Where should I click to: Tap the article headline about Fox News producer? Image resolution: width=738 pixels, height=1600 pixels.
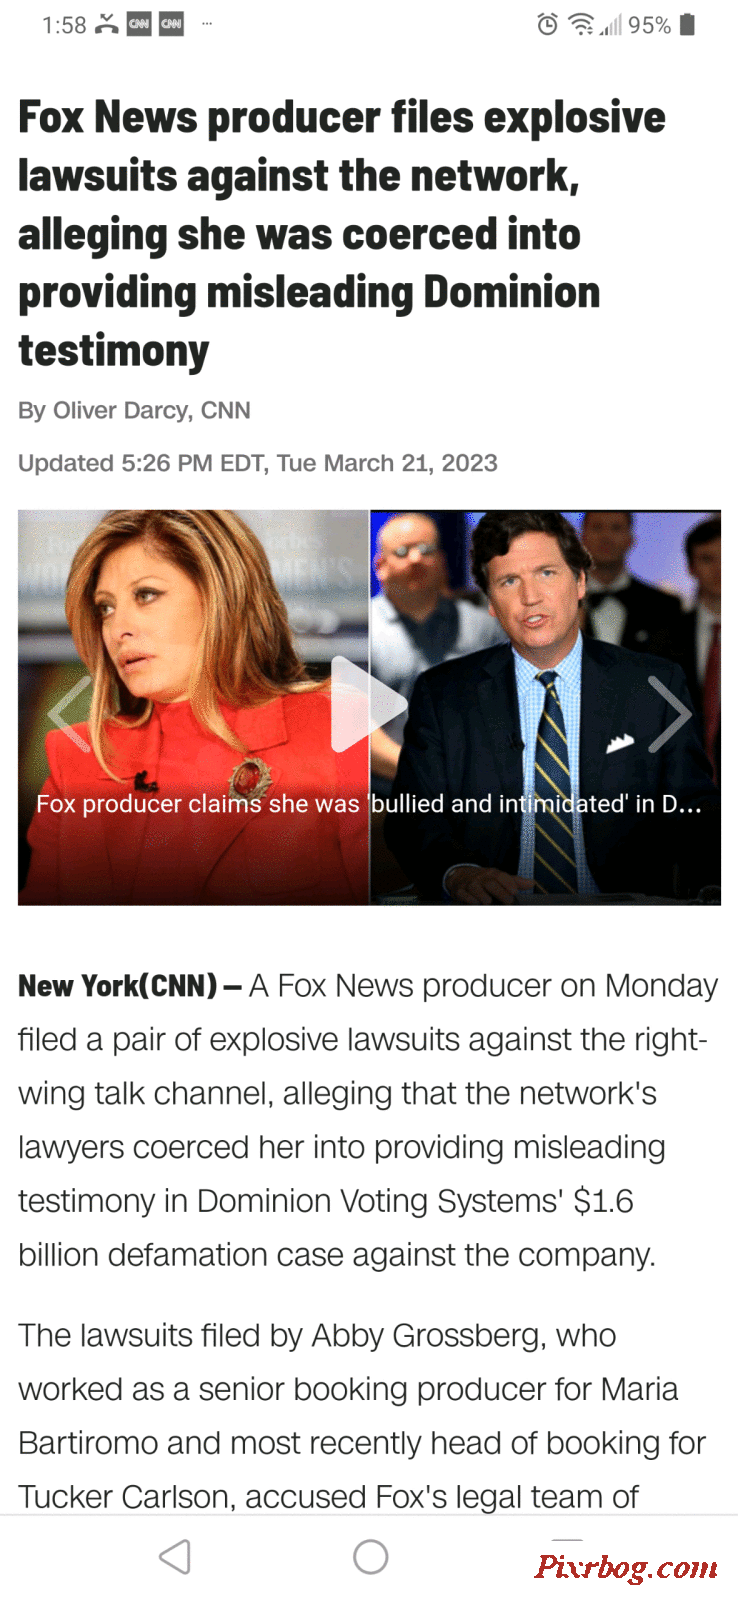coord(342,234)
